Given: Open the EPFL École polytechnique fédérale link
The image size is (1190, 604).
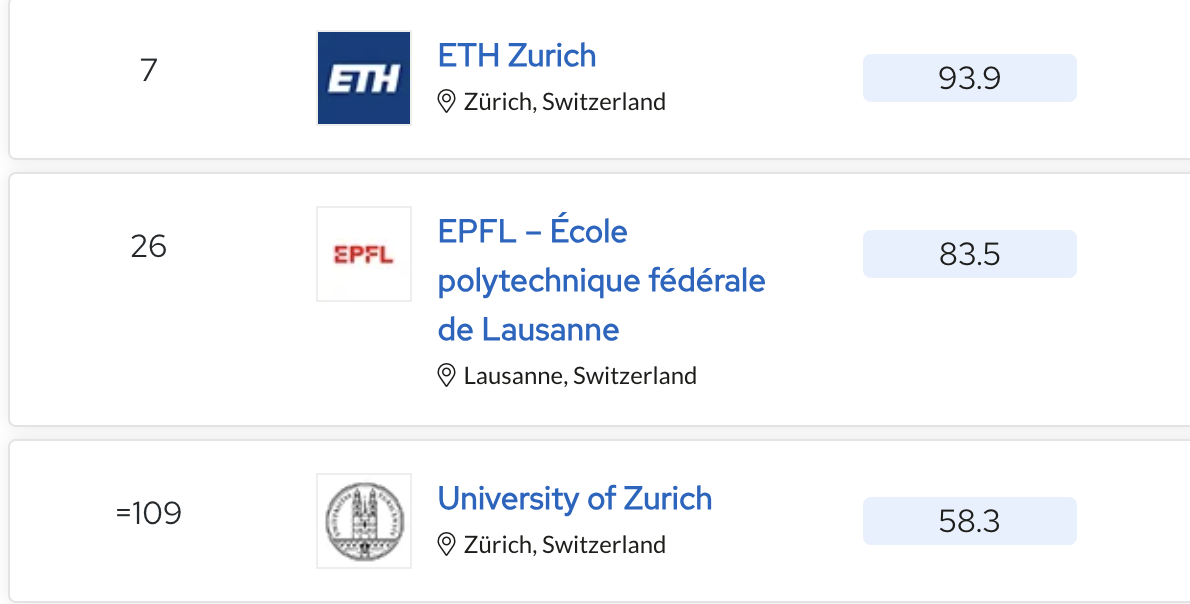Looking at the screenshot, I should point(601,281).
